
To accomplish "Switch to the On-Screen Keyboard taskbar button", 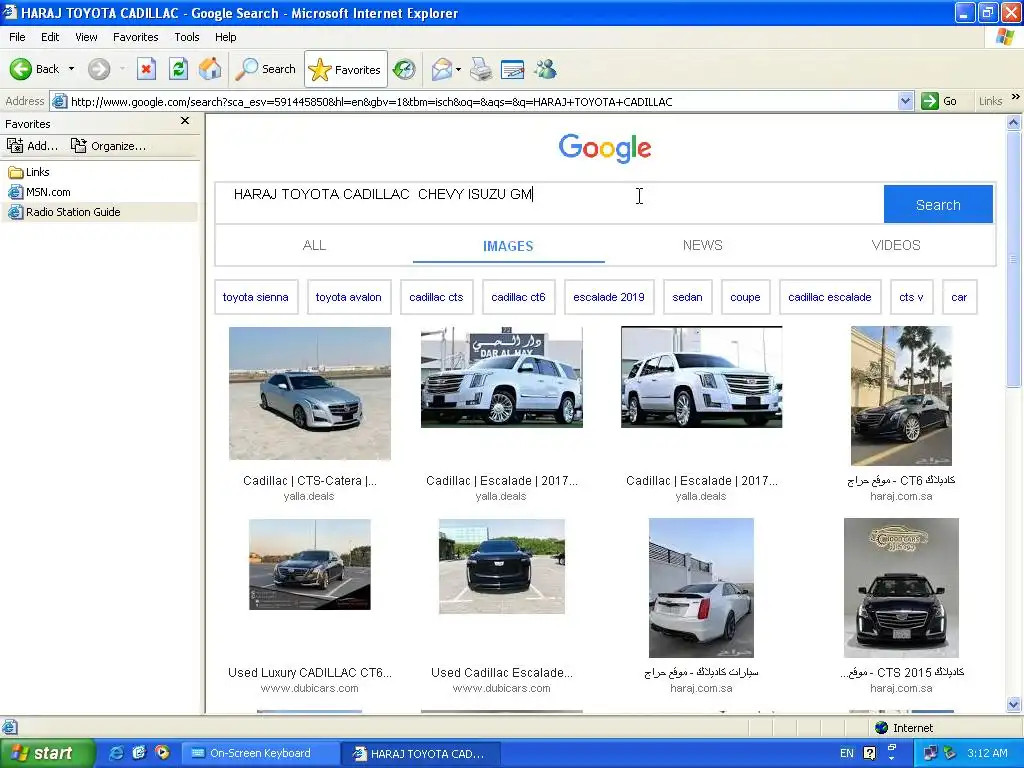I will point(261,754).
